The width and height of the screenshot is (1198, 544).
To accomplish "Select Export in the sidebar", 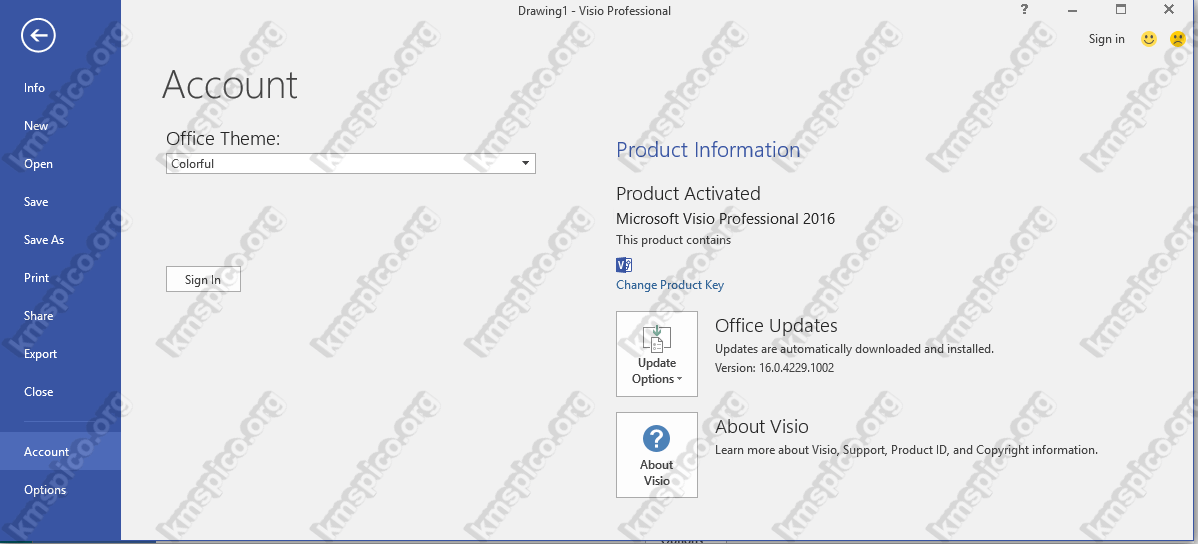I will tap(60, 354).
